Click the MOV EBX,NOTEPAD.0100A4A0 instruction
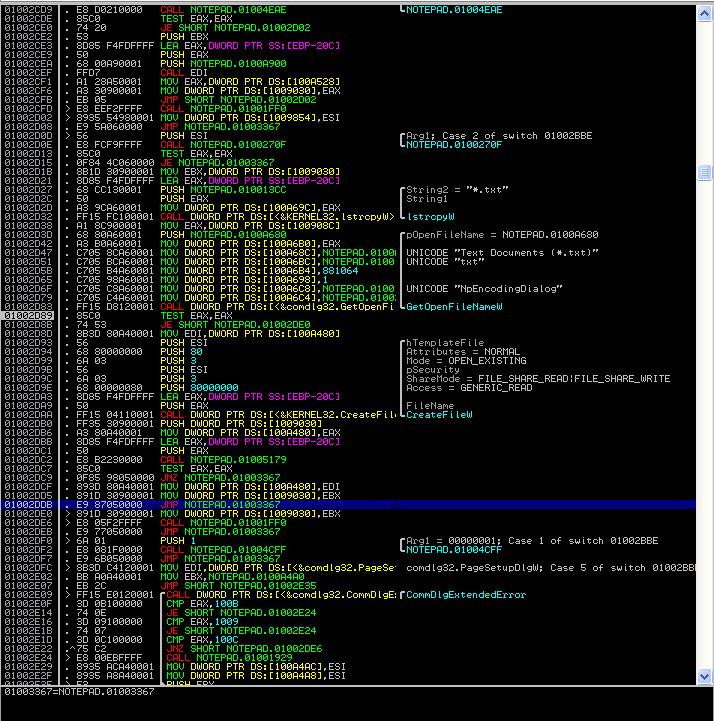The height and width of the screenshot is (721, 714). [x=232, y=577]
